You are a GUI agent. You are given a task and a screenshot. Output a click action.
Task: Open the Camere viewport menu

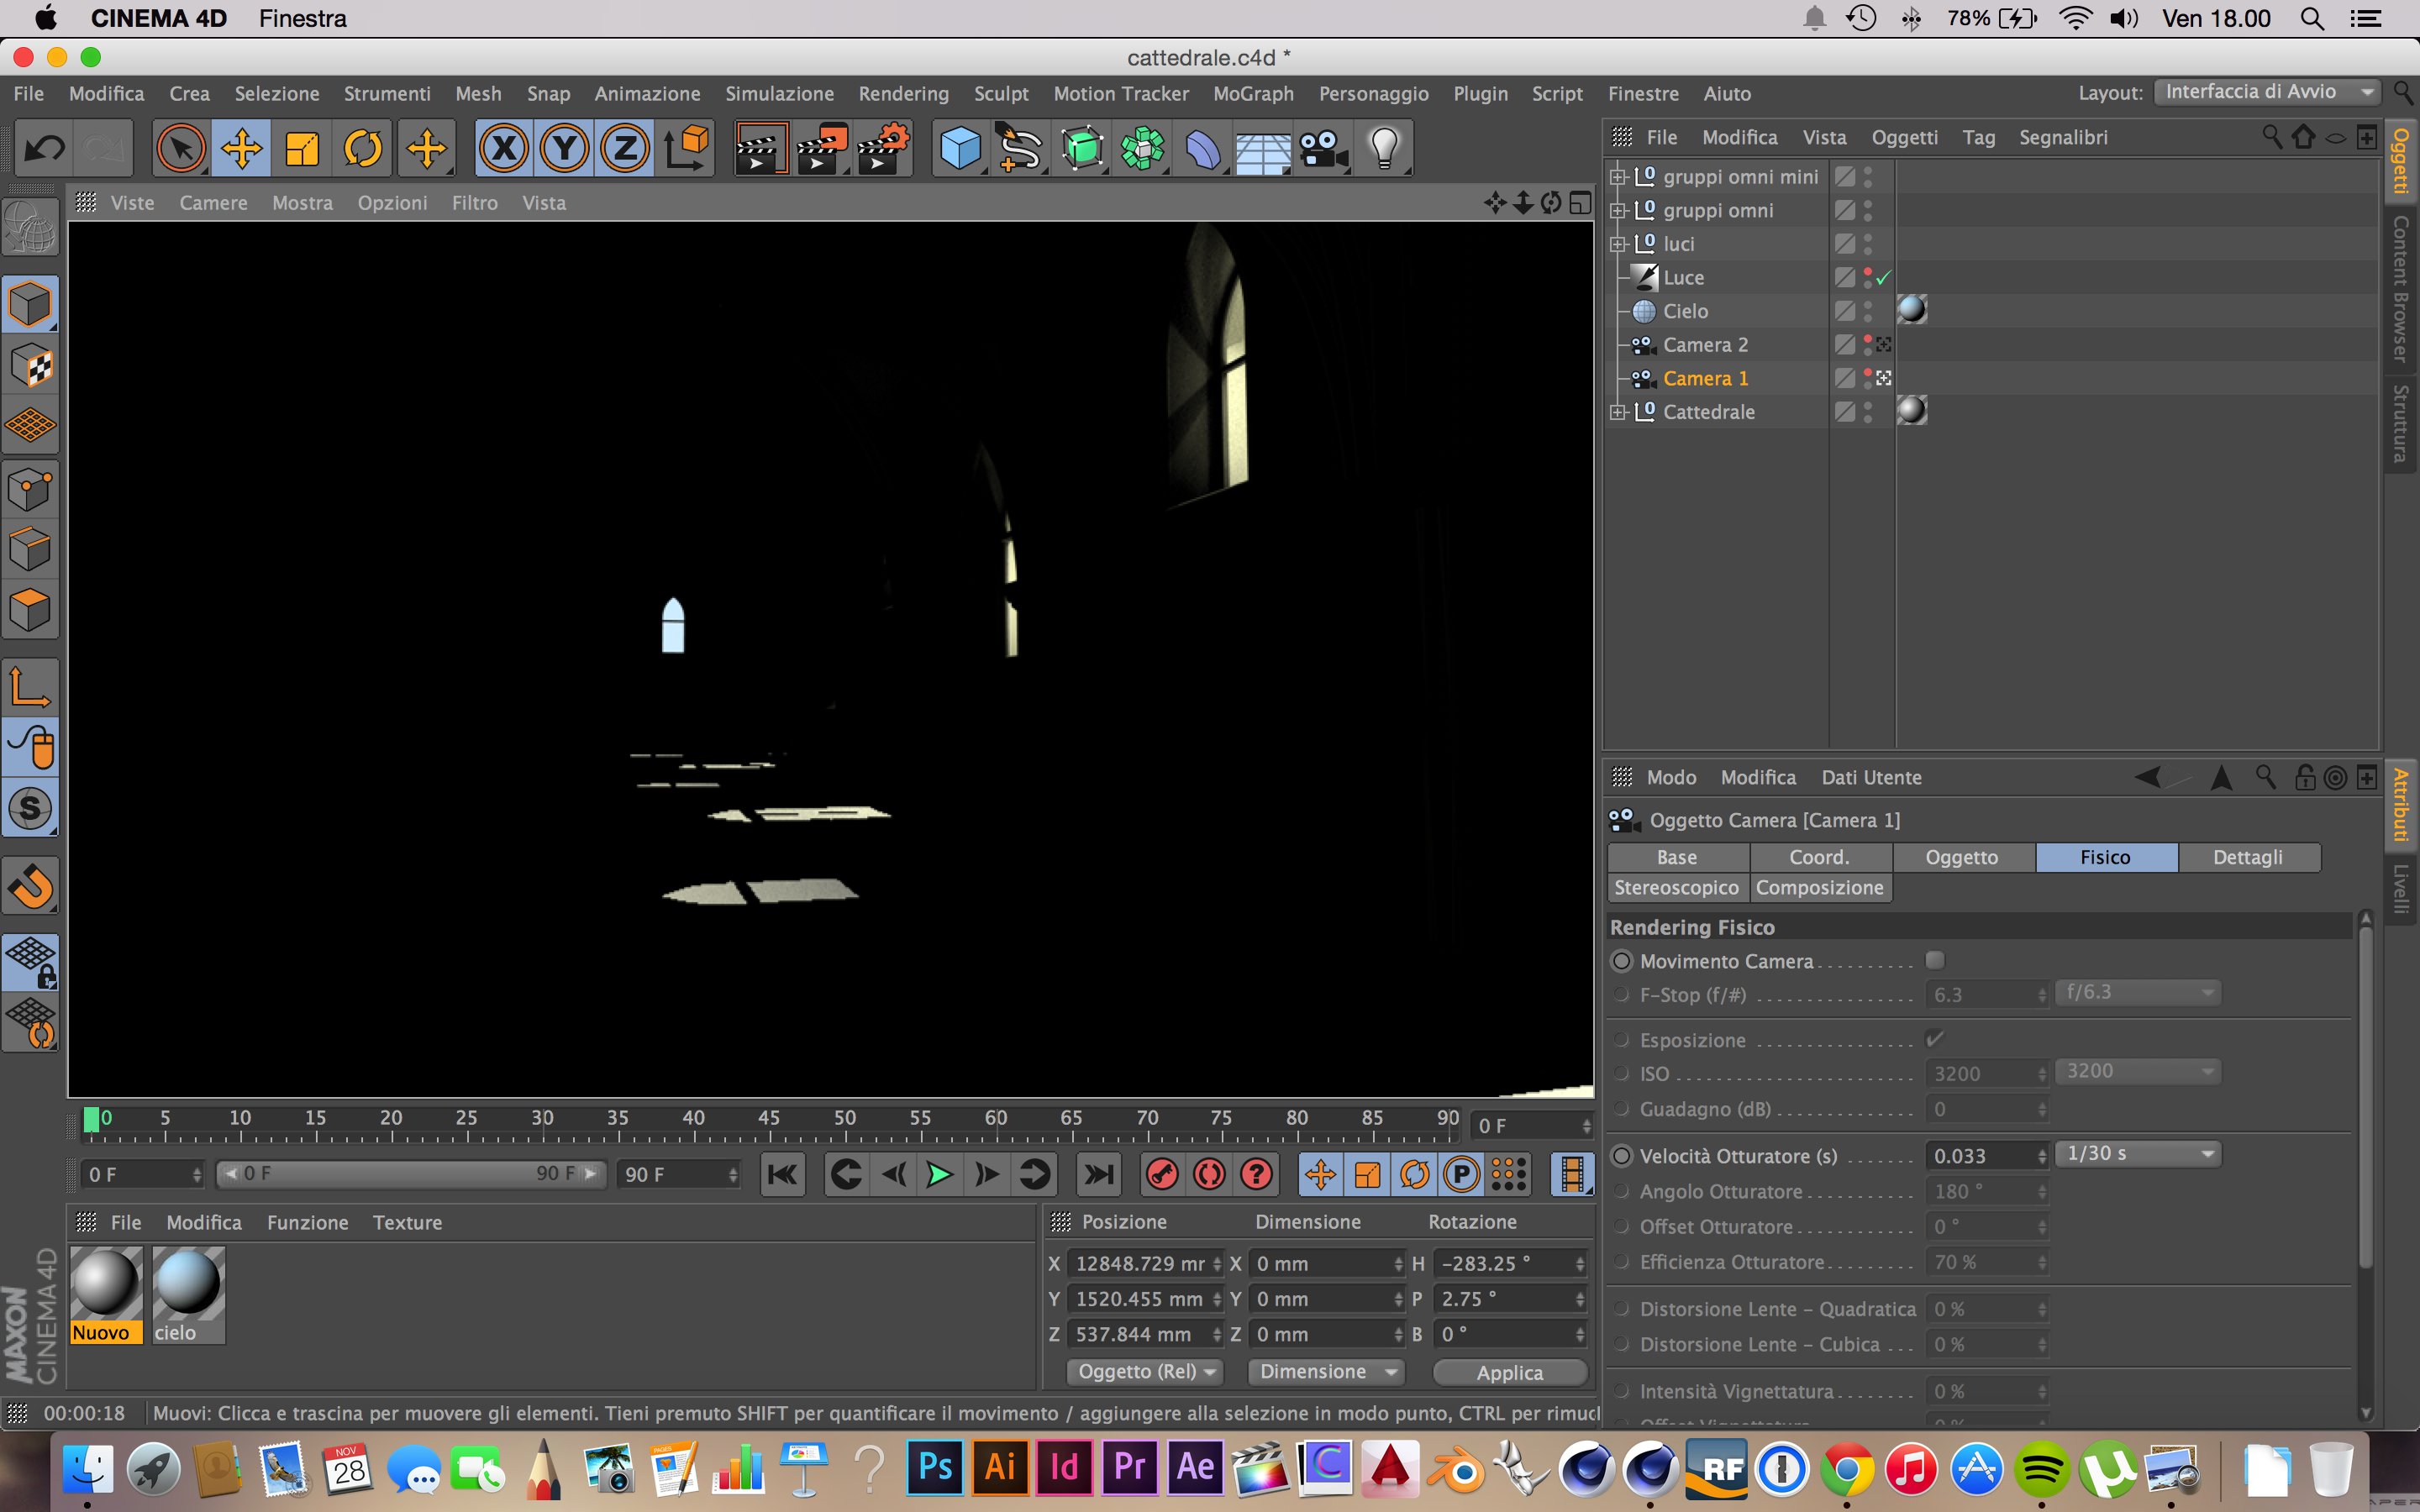pyautogui.click(x=213, y=203)
